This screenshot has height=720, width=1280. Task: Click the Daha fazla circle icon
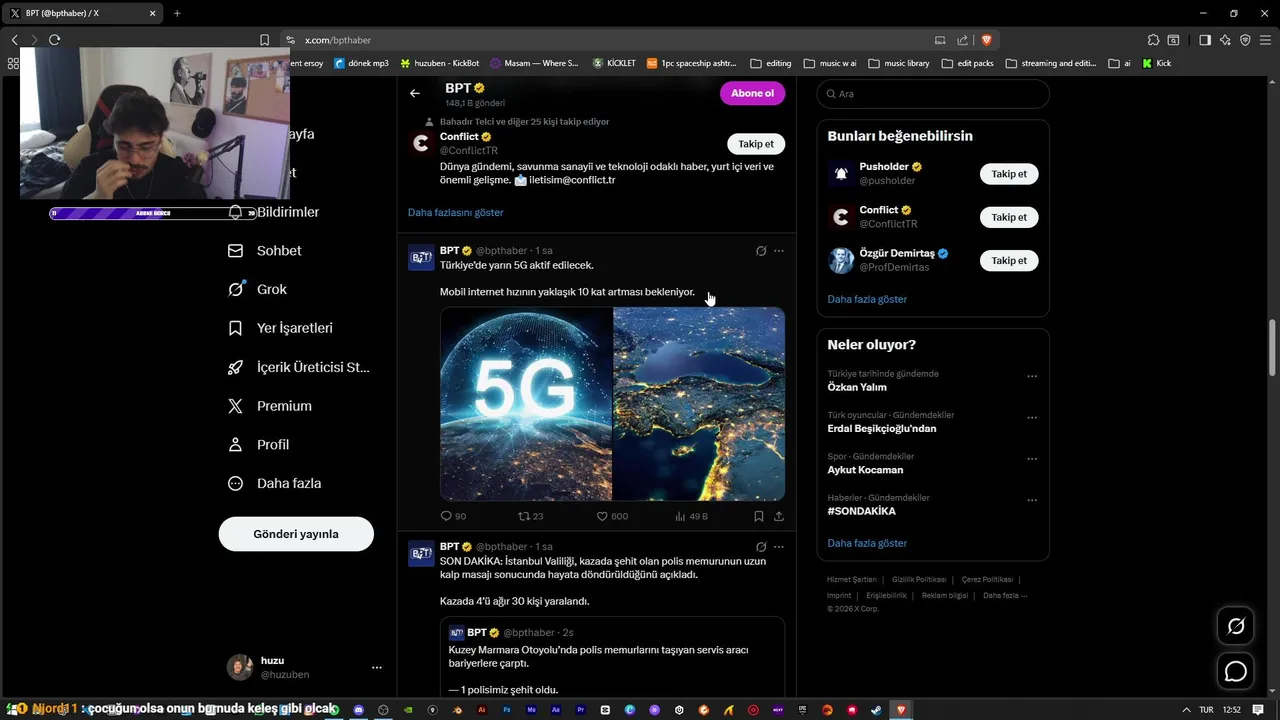[235, 483]
